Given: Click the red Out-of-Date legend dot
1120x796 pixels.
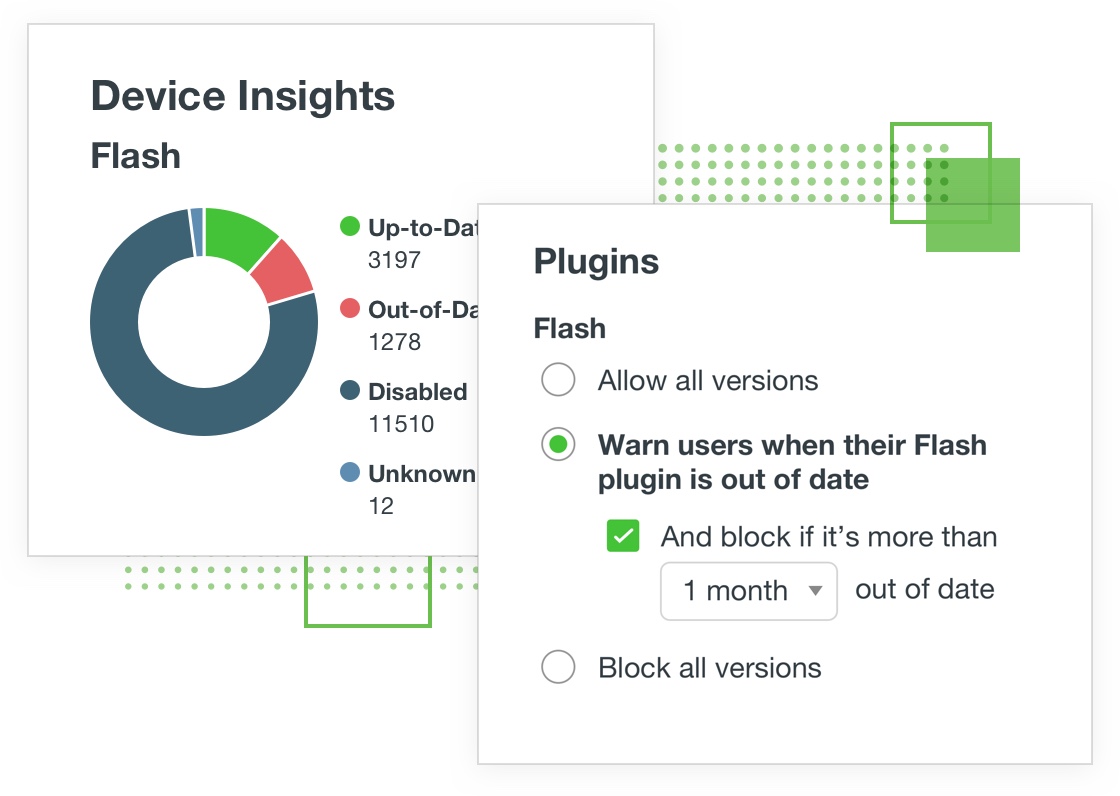Looking at the screenshot, I should [x=350, y=309].
